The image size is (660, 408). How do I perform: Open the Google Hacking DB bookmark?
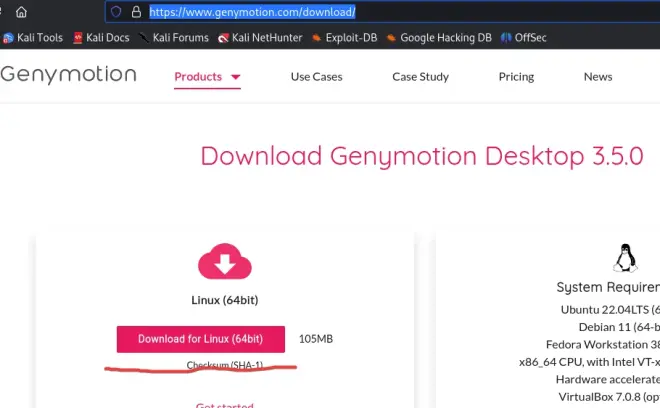pyautogui.click(x=439, y=37)
